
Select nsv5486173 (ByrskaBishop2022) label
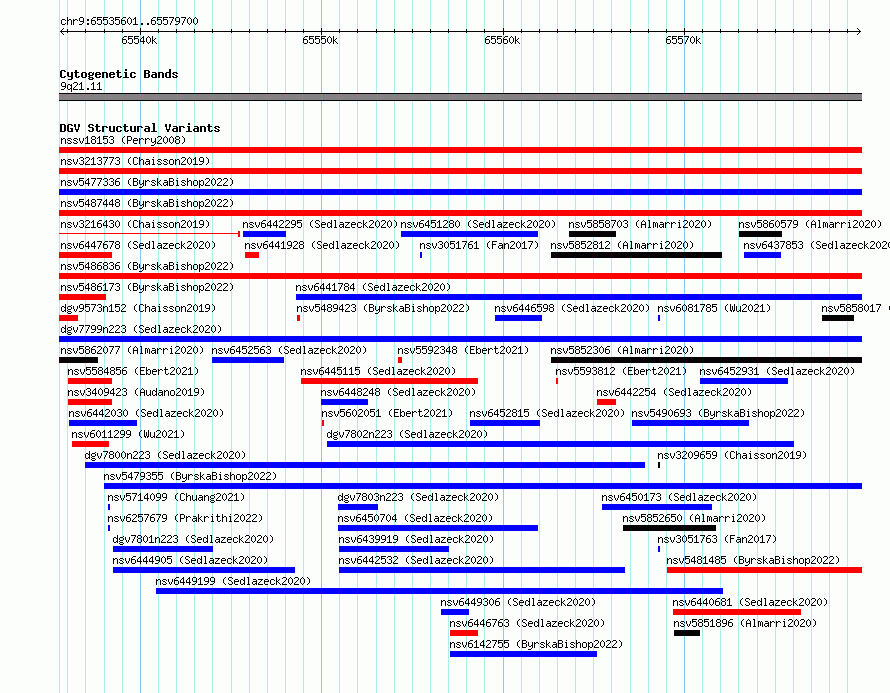pyautogui.click(x=147, y=287)
